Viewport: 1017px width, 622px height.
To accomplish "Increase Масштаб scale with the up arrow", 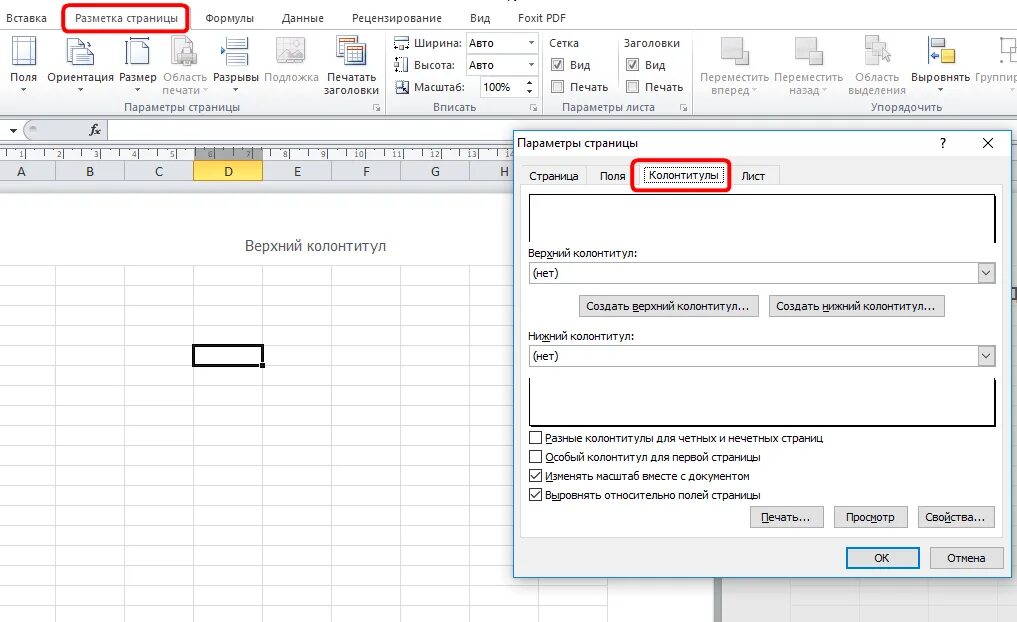I will (x=530, y=83).
